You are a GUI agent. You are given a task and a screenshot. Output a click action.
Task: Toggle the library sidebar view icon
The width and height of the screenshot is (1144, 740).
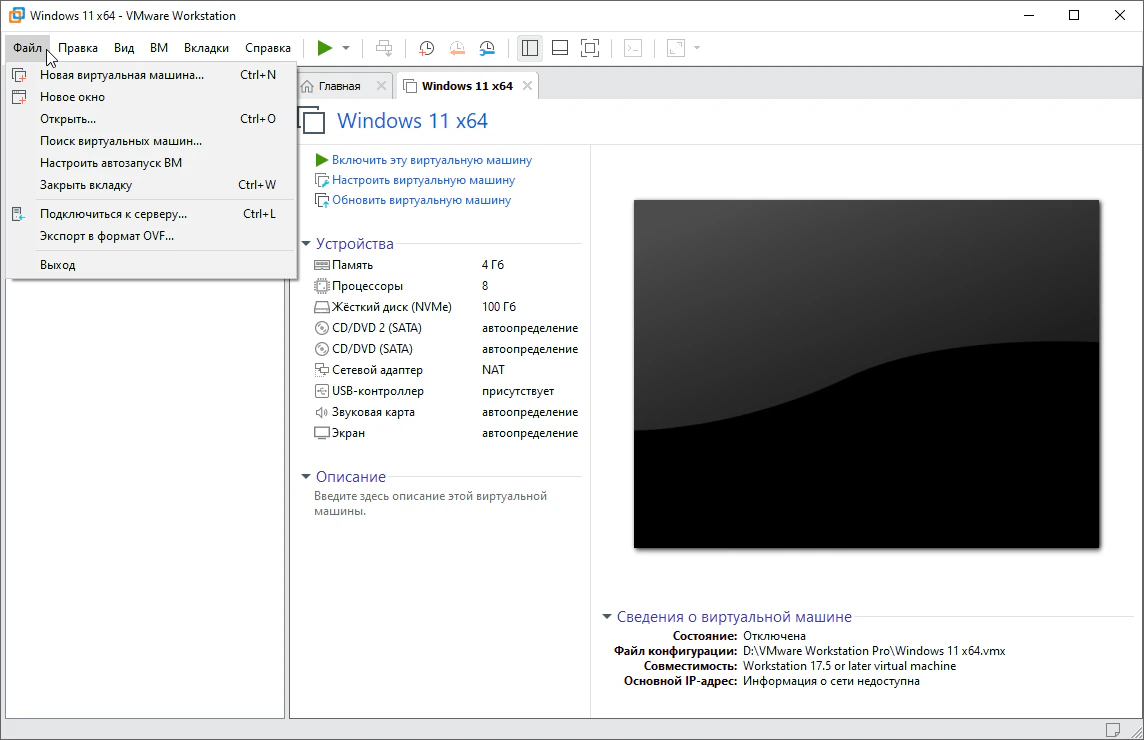pyautogui.click(x=530, y=48)
